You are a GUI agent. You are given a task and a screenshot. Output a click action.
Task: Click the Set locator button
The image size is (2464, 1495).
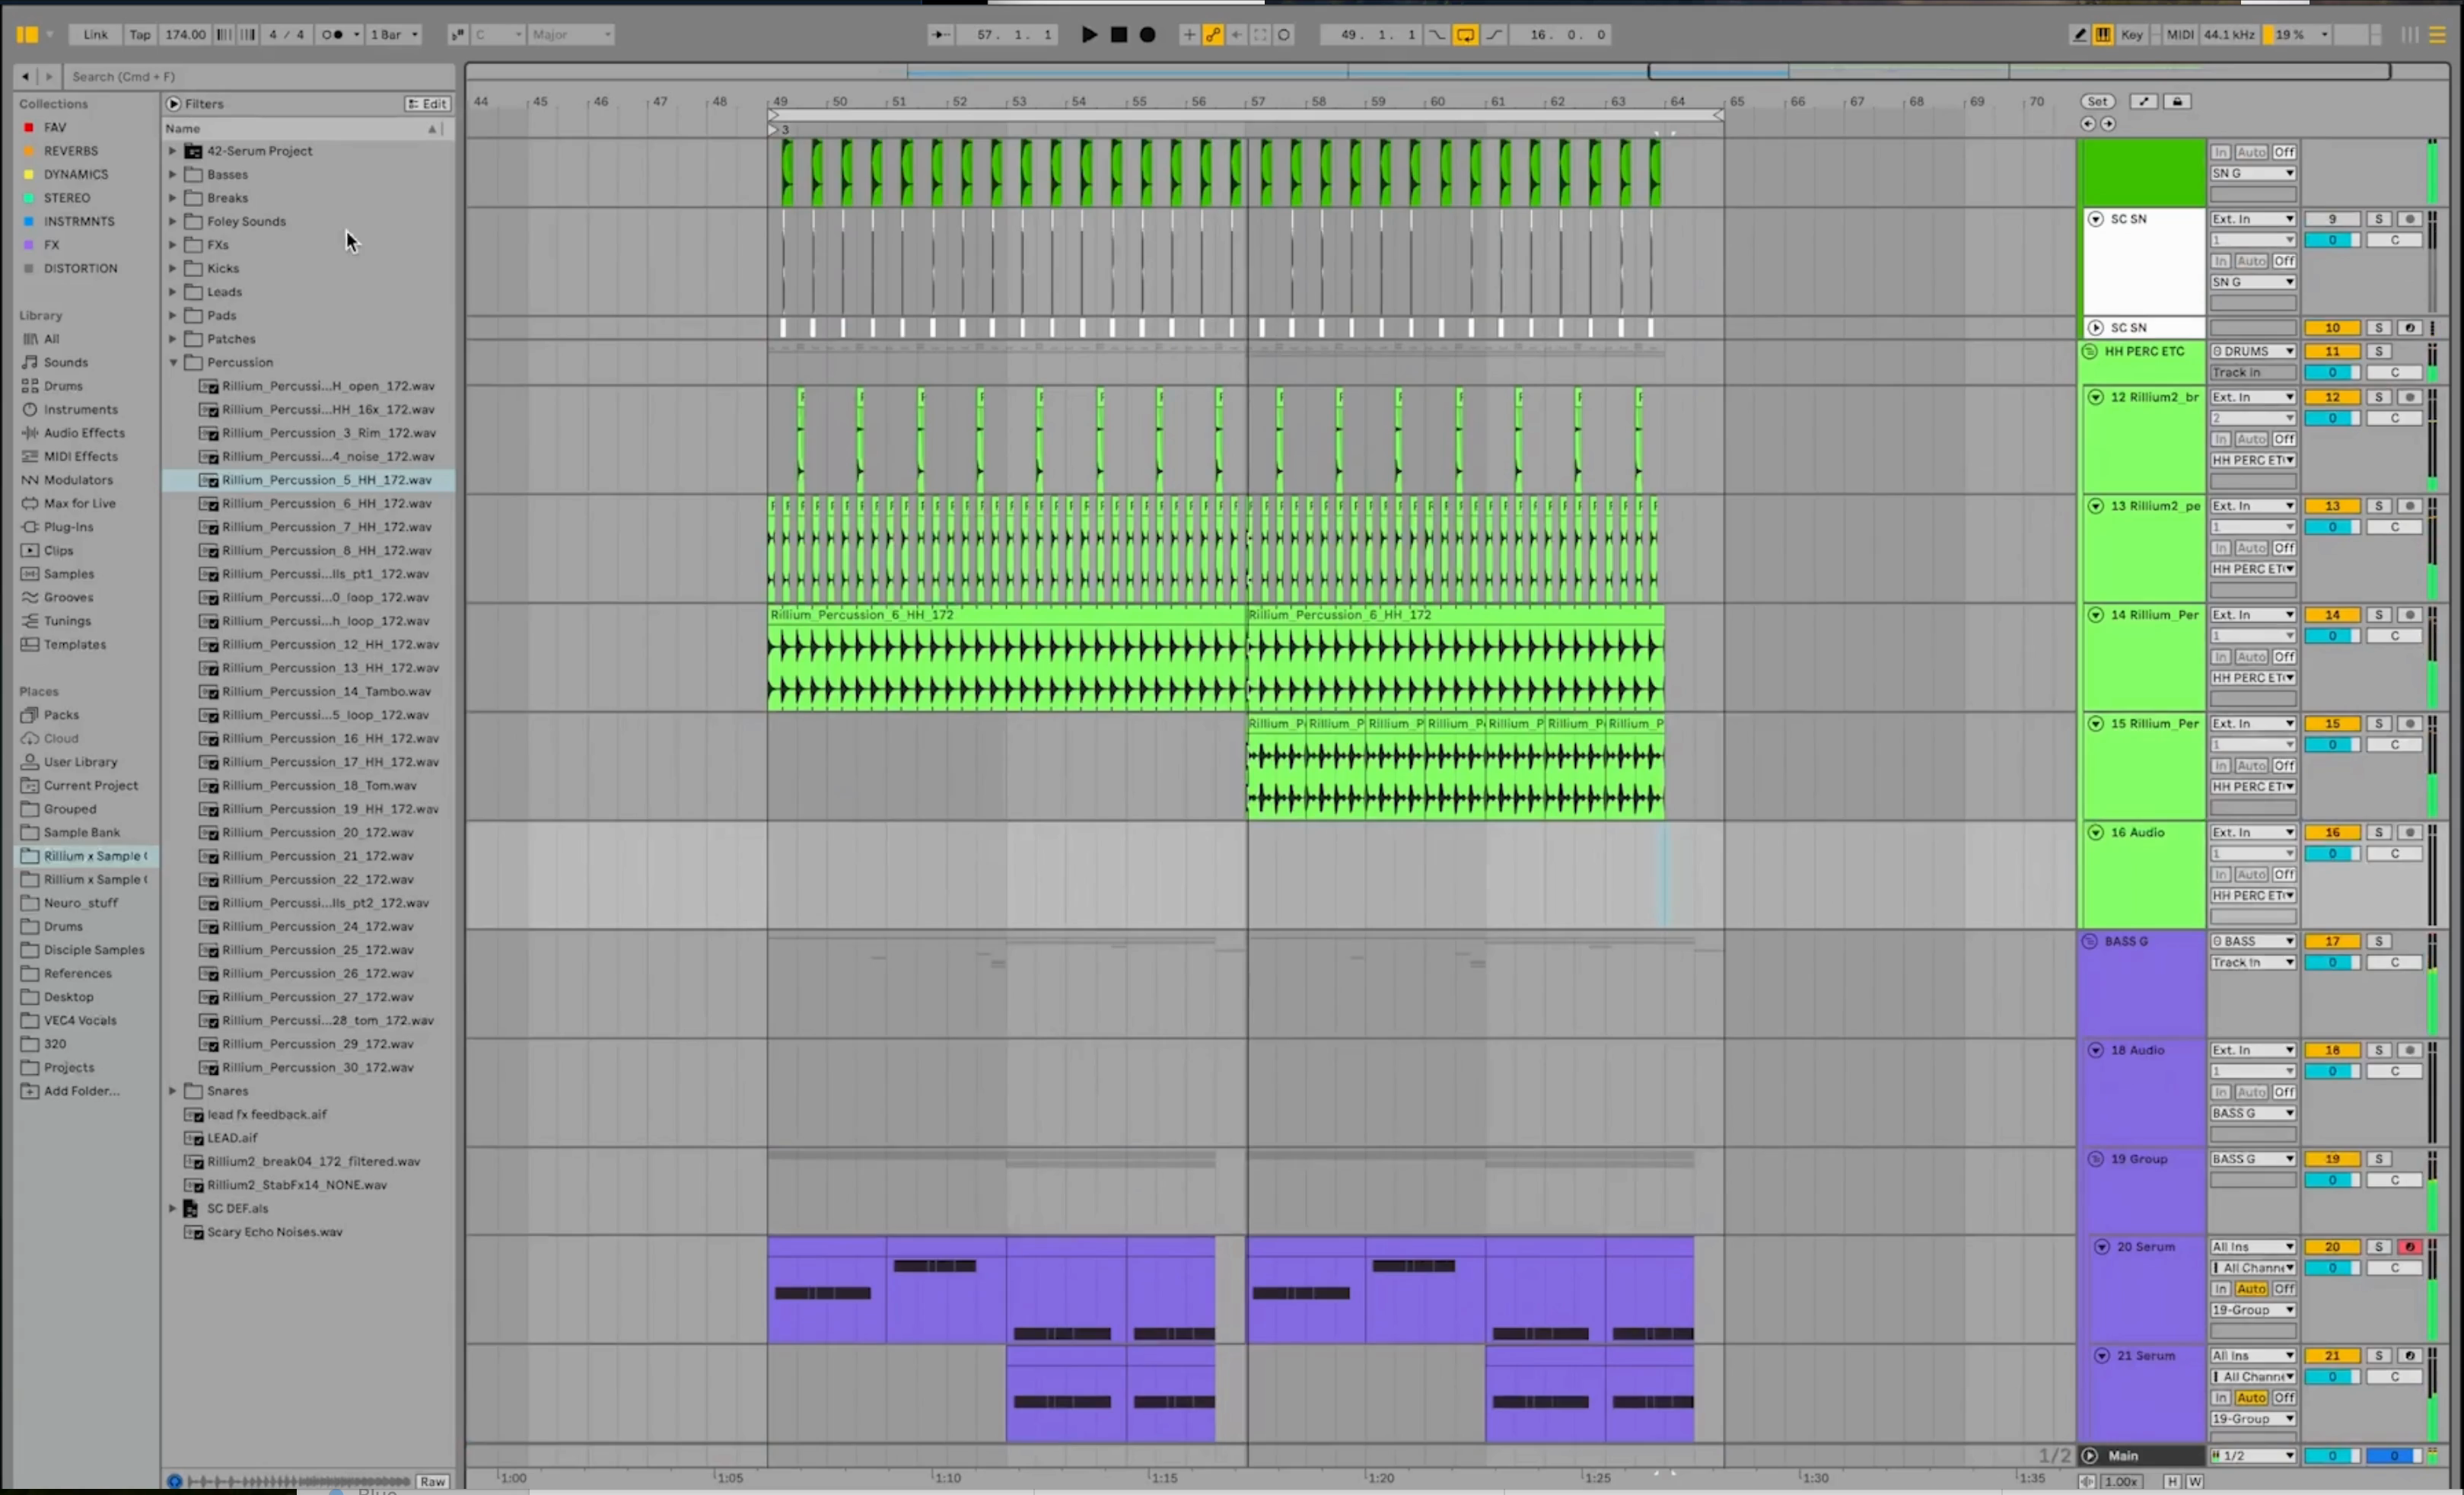tap(2097, 101)
